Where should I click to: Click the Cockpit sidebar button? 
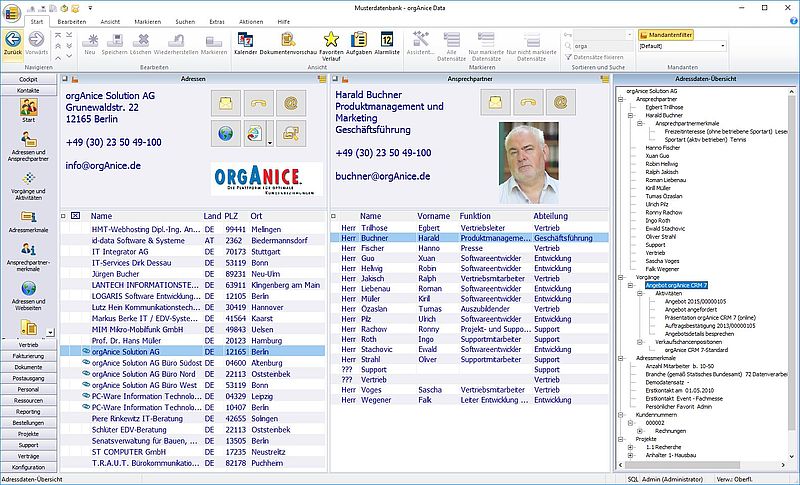(29, 80)
